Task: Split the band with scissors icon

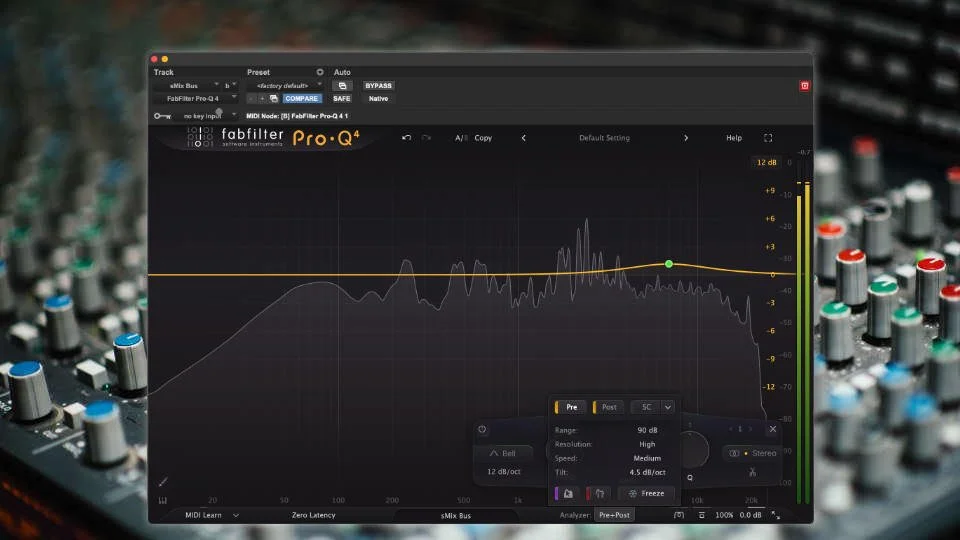Action: click(x=752, y=472)
